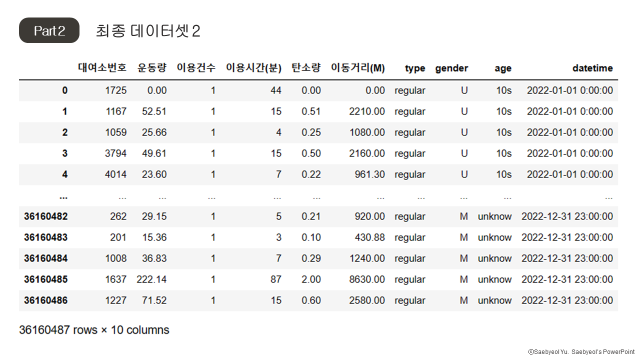This screenshot has width=640, height=360.
Task: Click distance value 1240.00
Action: click(x=367, y=258)
